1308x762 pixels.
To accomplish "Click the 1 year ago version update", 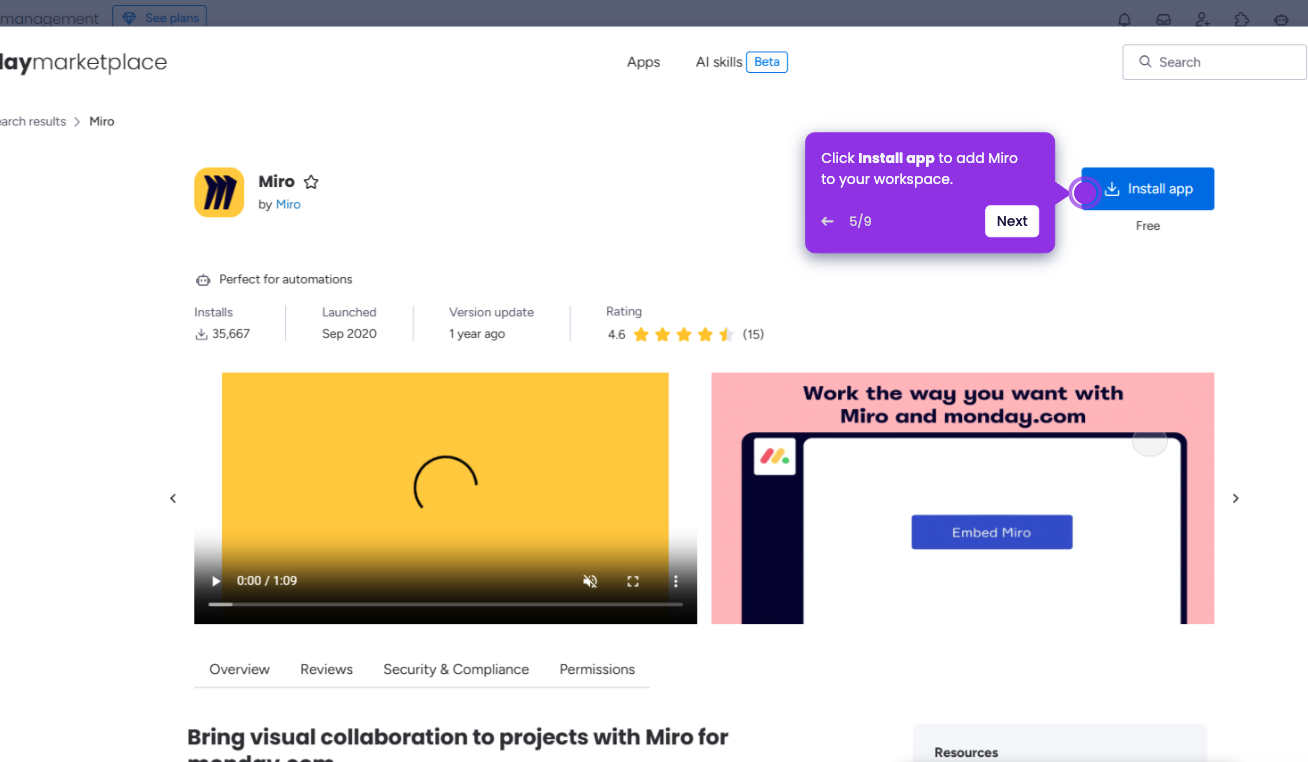I will (477, 334).
